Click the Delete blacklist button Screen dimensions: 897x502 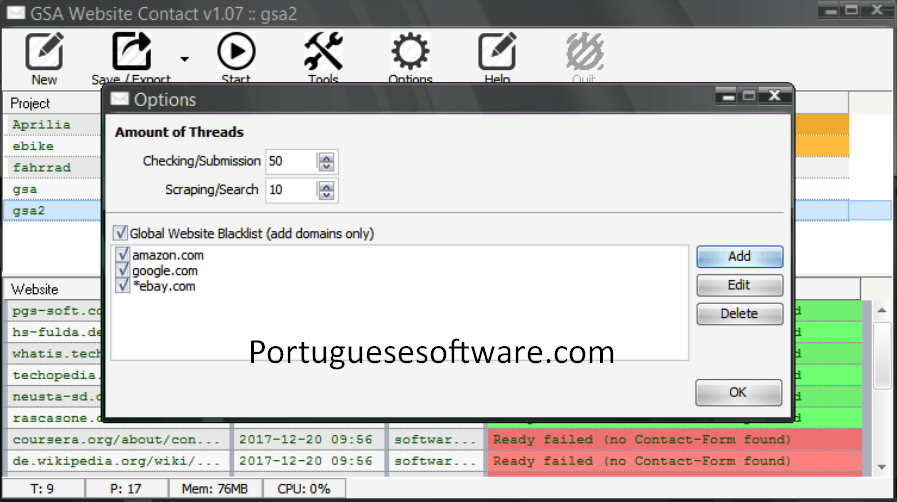coord(739,314)
